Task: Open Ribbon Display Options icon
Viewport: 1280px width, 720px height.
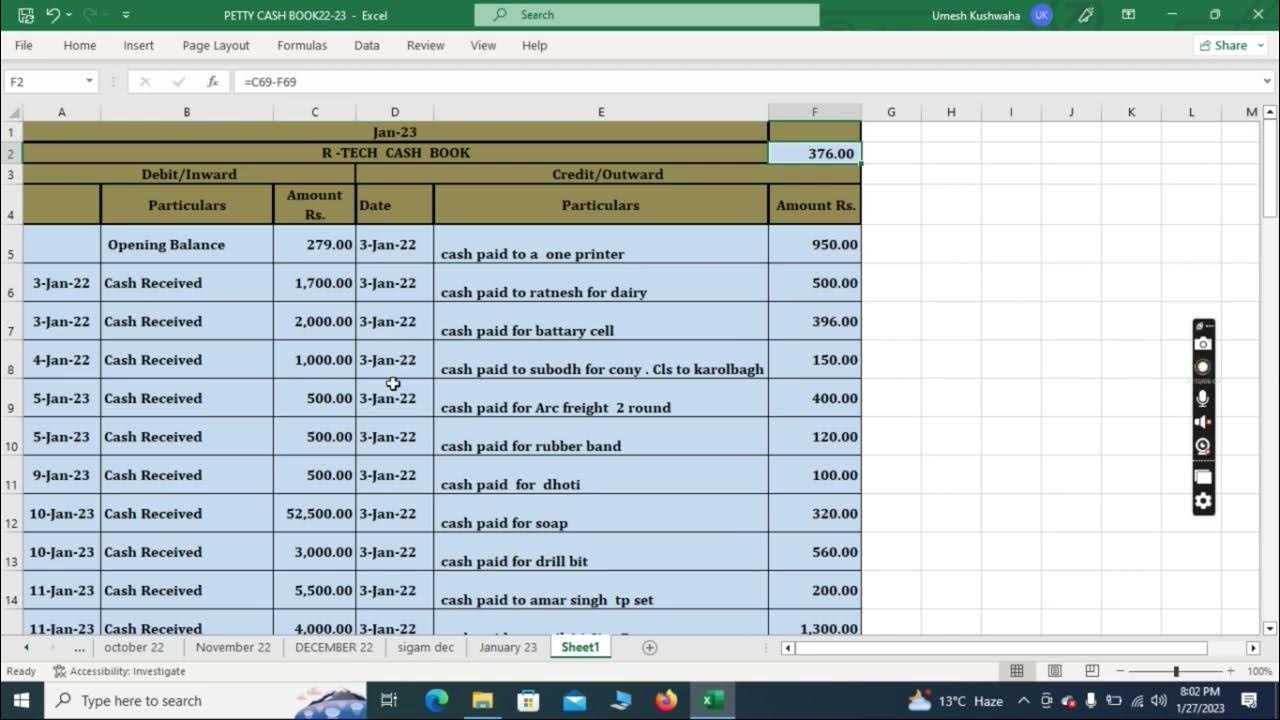Action: point(1128,15)
